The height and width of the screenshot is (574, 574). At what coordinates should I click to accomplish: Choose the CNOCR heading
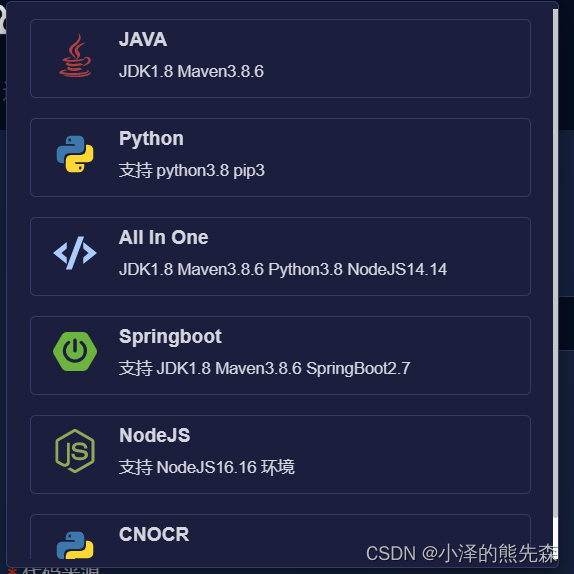click(154, 534)
